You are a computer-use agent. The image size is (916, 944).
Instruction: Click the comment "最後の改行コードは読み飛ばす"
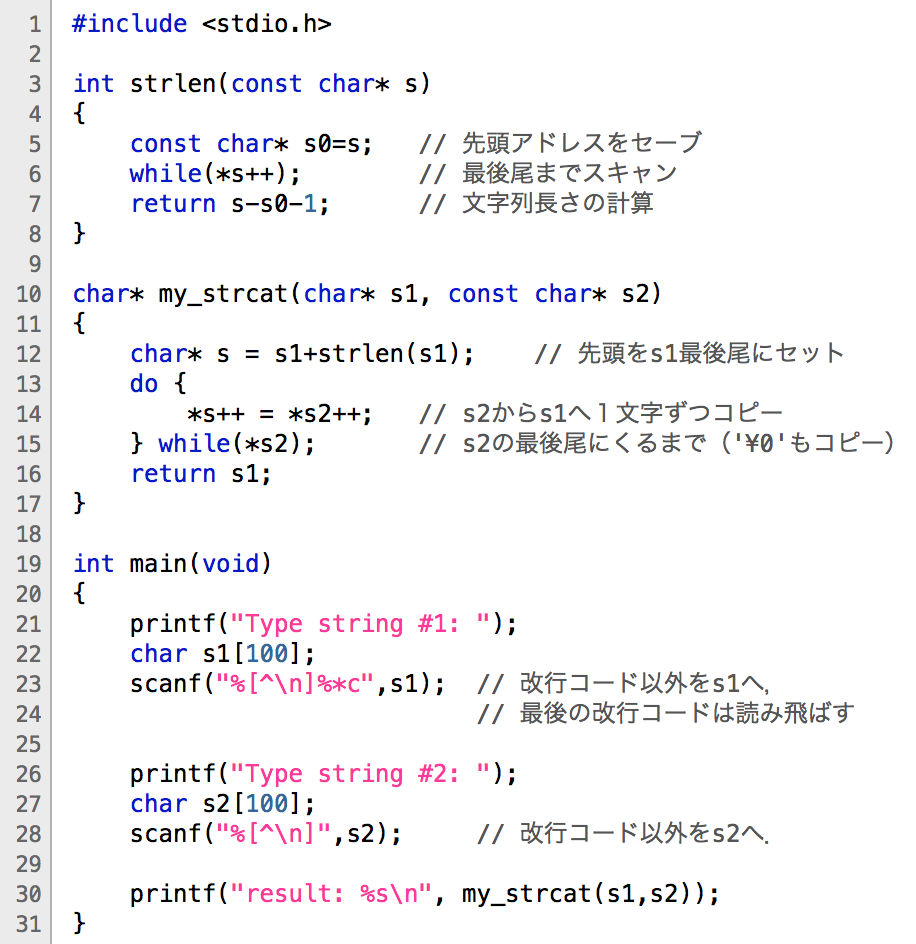(687, 714)
